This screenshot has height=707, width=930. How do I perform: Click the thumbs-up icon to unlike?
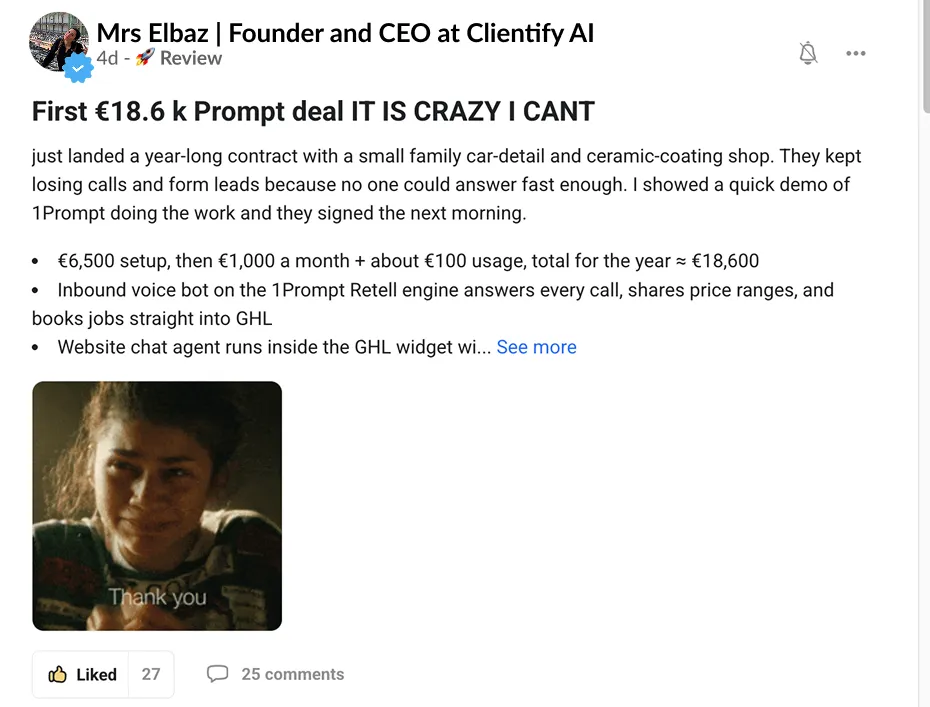pos(58,674)
